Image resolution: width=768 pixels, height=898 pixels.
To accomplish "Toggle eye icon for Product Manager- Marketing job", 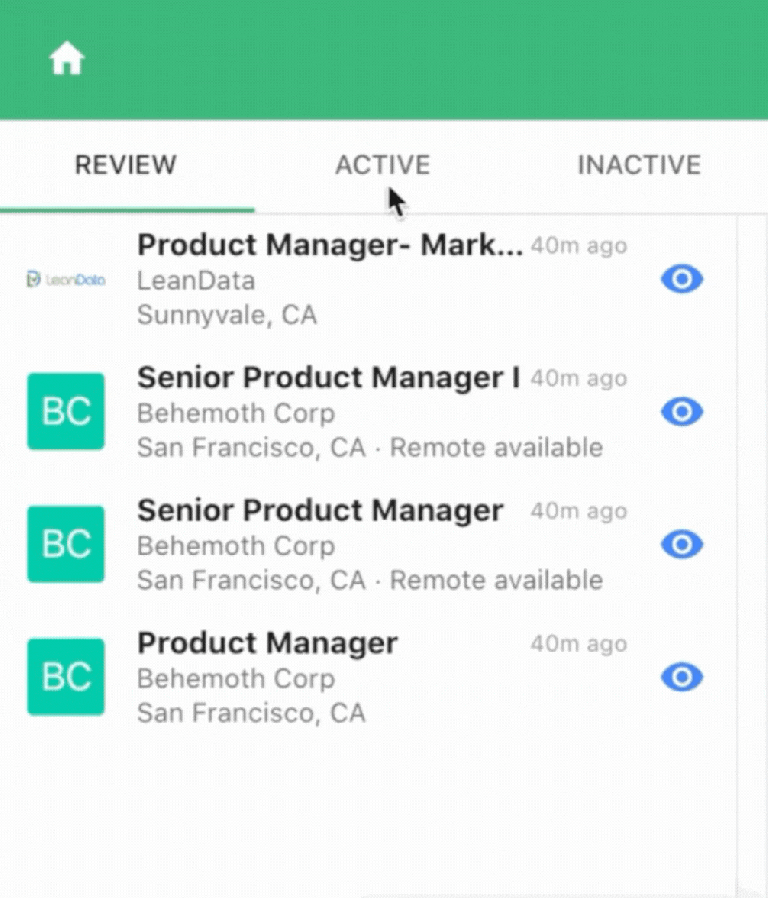I will click(682, 280).
